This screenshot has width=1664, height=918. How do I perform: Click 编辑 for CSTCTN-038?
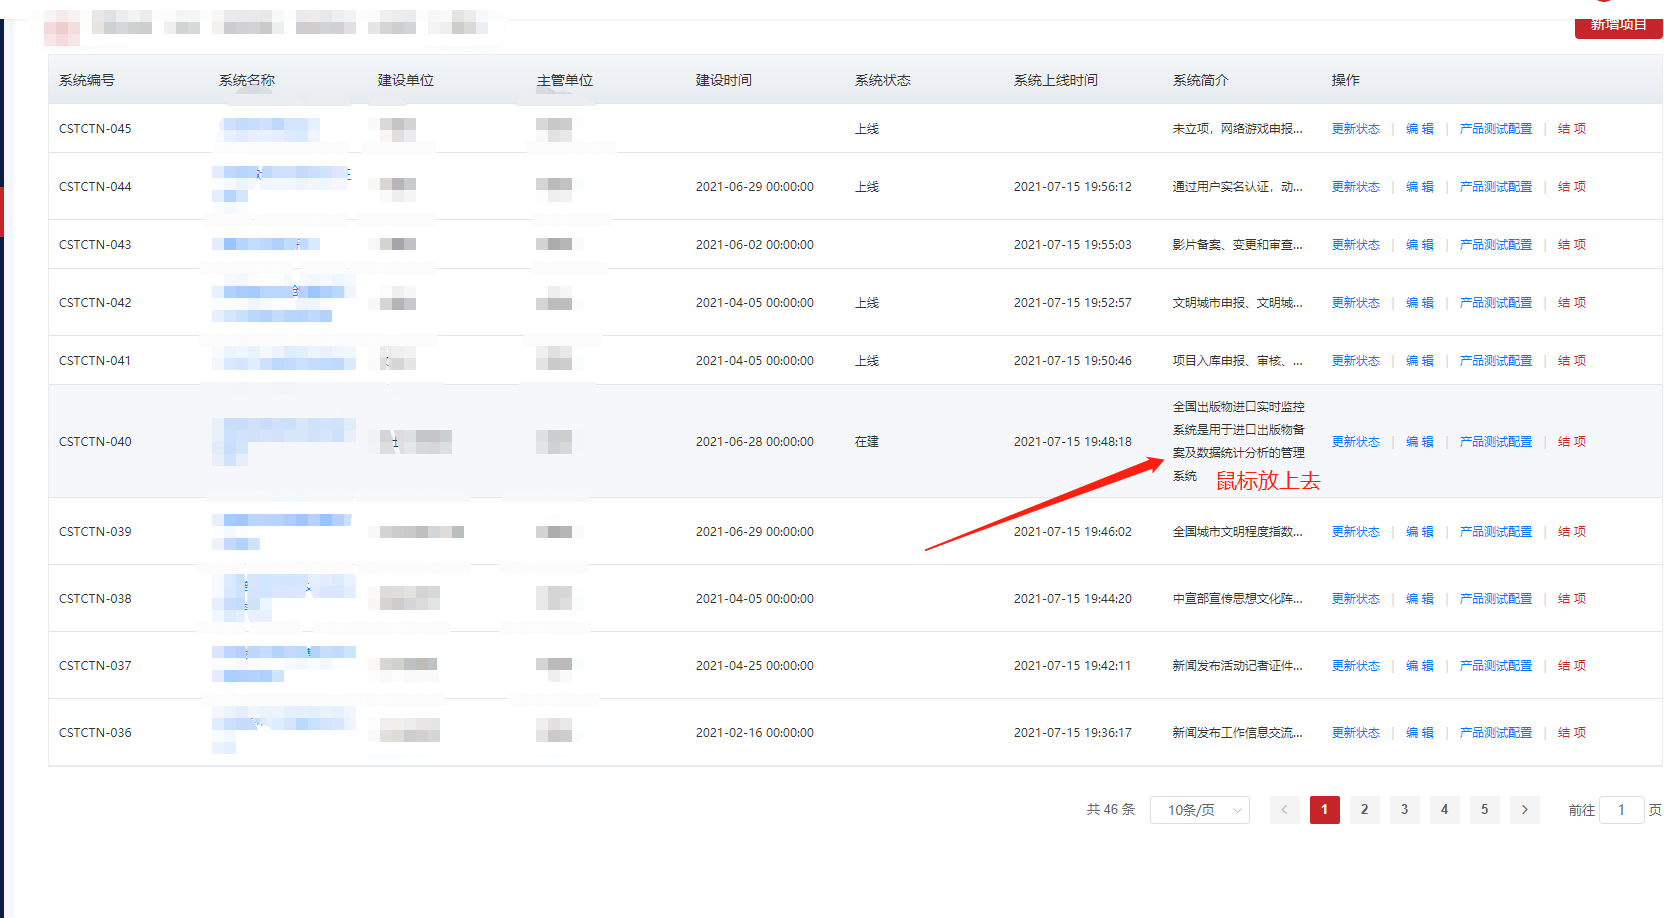(1419, 599)
